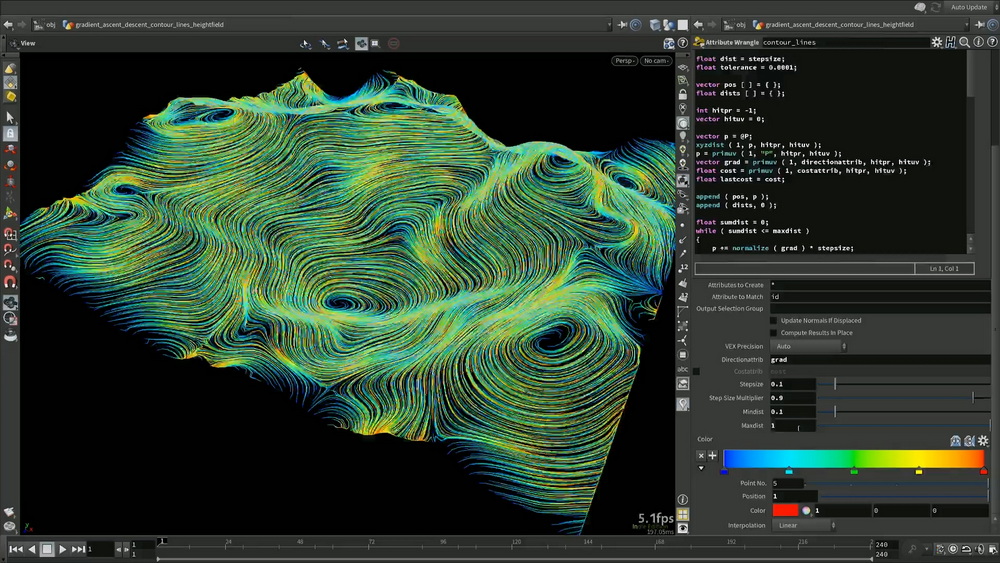Screen dimensions: 1000x563
Task: Toggle the Costattrib enable checkbox
Action: click(696, 371)
